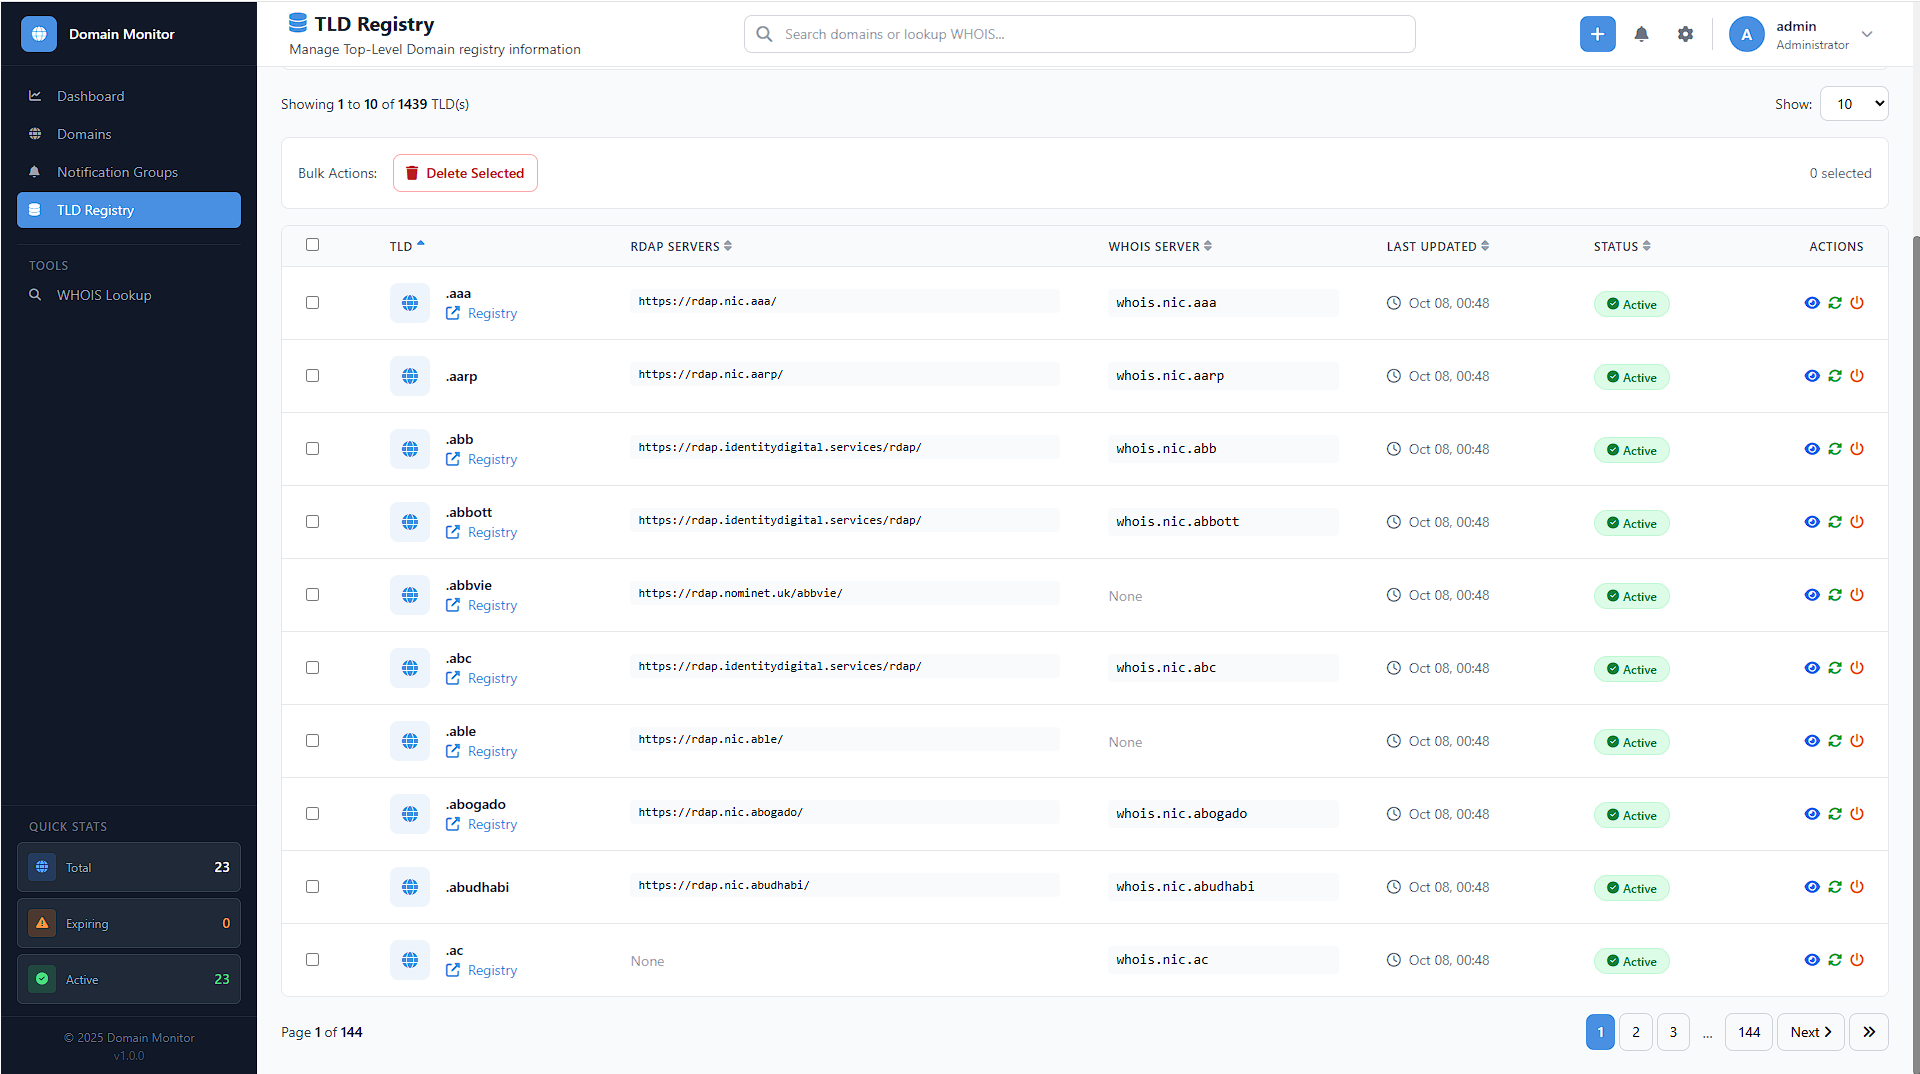Go to WHOIS Lookup tool

coord(104,295)
